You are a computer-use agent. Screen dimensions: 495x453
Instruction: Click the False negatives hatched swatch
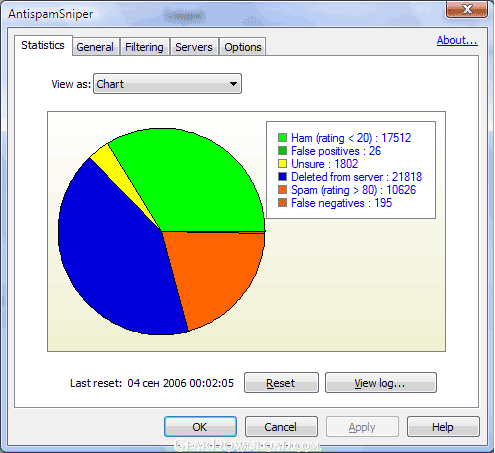(282, 202)
